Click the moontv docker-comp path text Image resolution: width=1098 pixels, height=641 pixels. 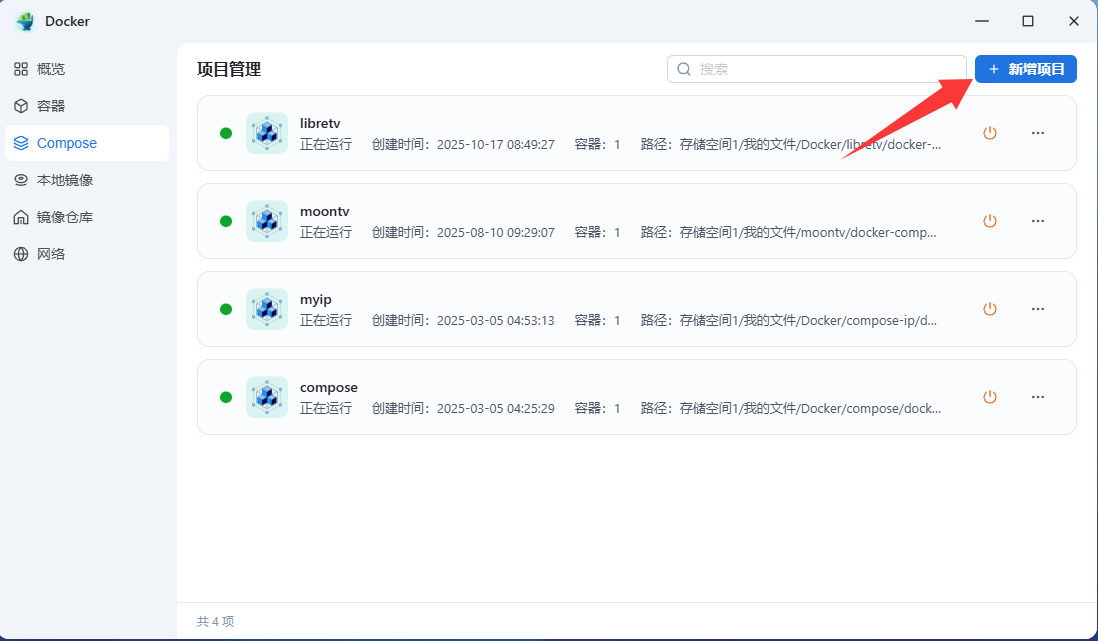tap(788, 233)
